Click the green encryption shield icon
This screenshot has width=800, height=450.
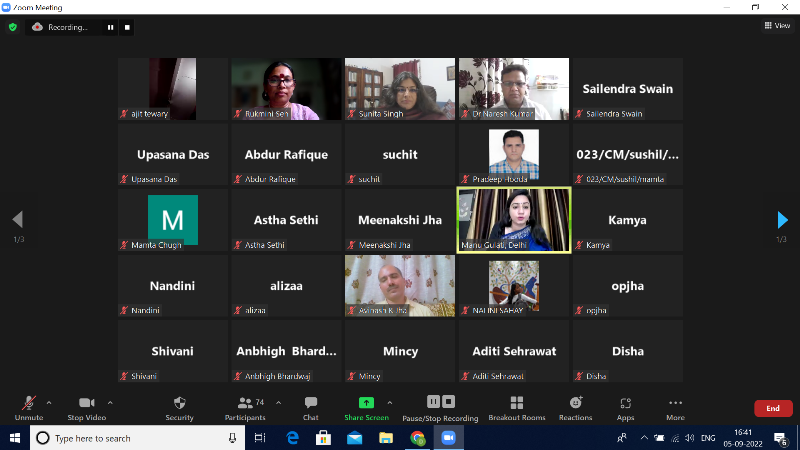coord(13,27)
